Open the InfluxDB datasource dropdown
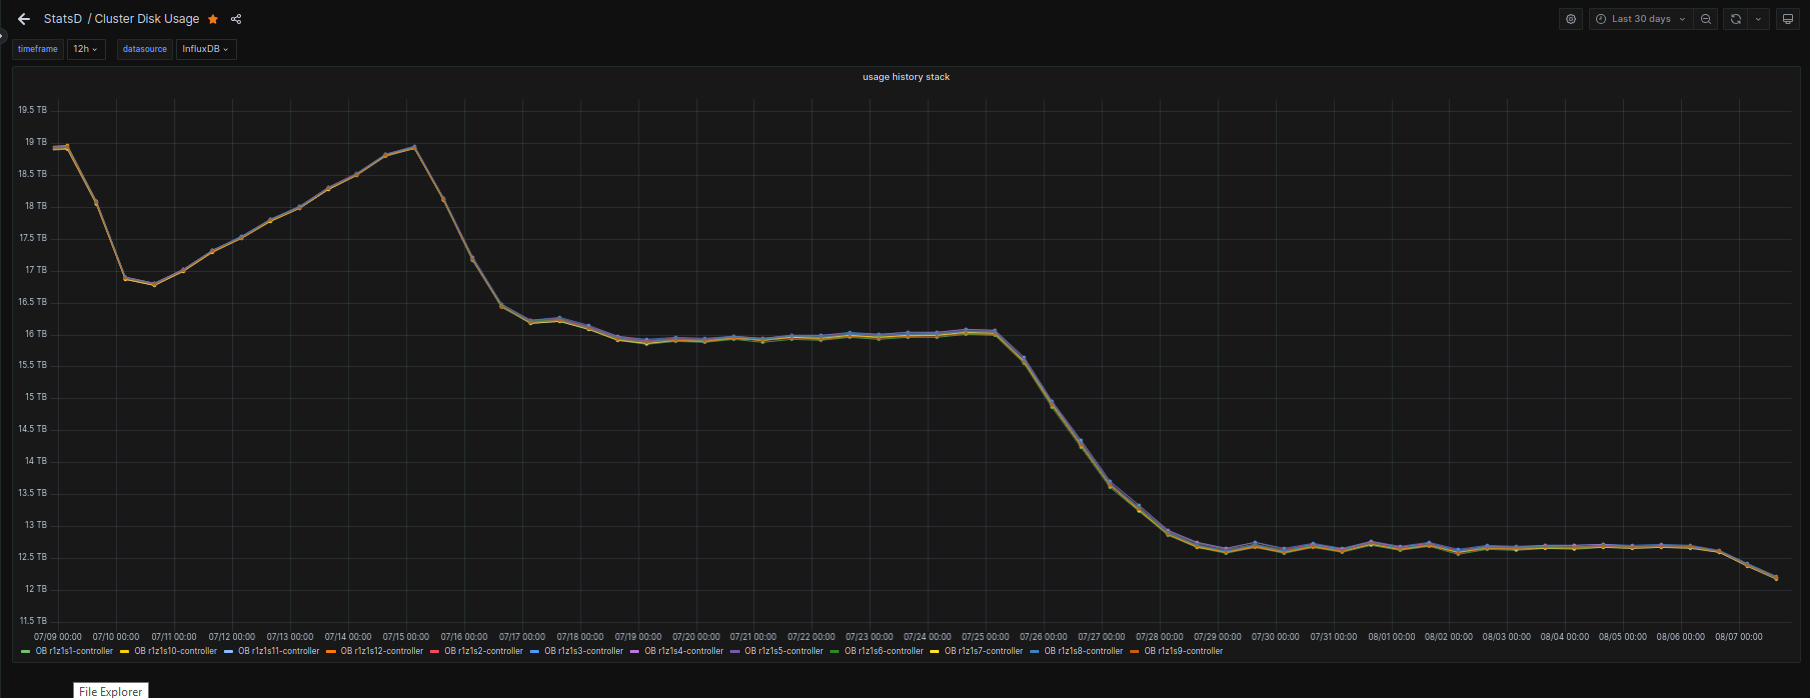This screenshot has width=1810, height=698. click(206, 49)
